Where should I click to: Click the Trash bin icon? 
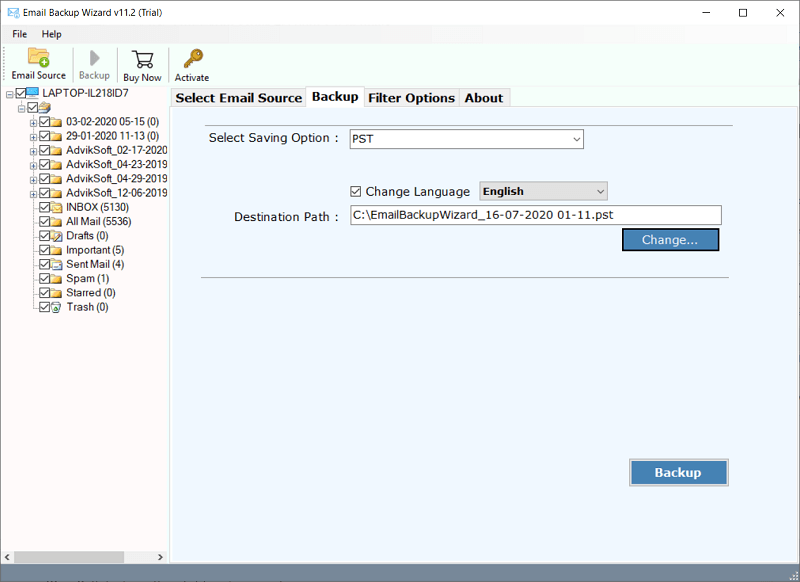pos(57,307)
